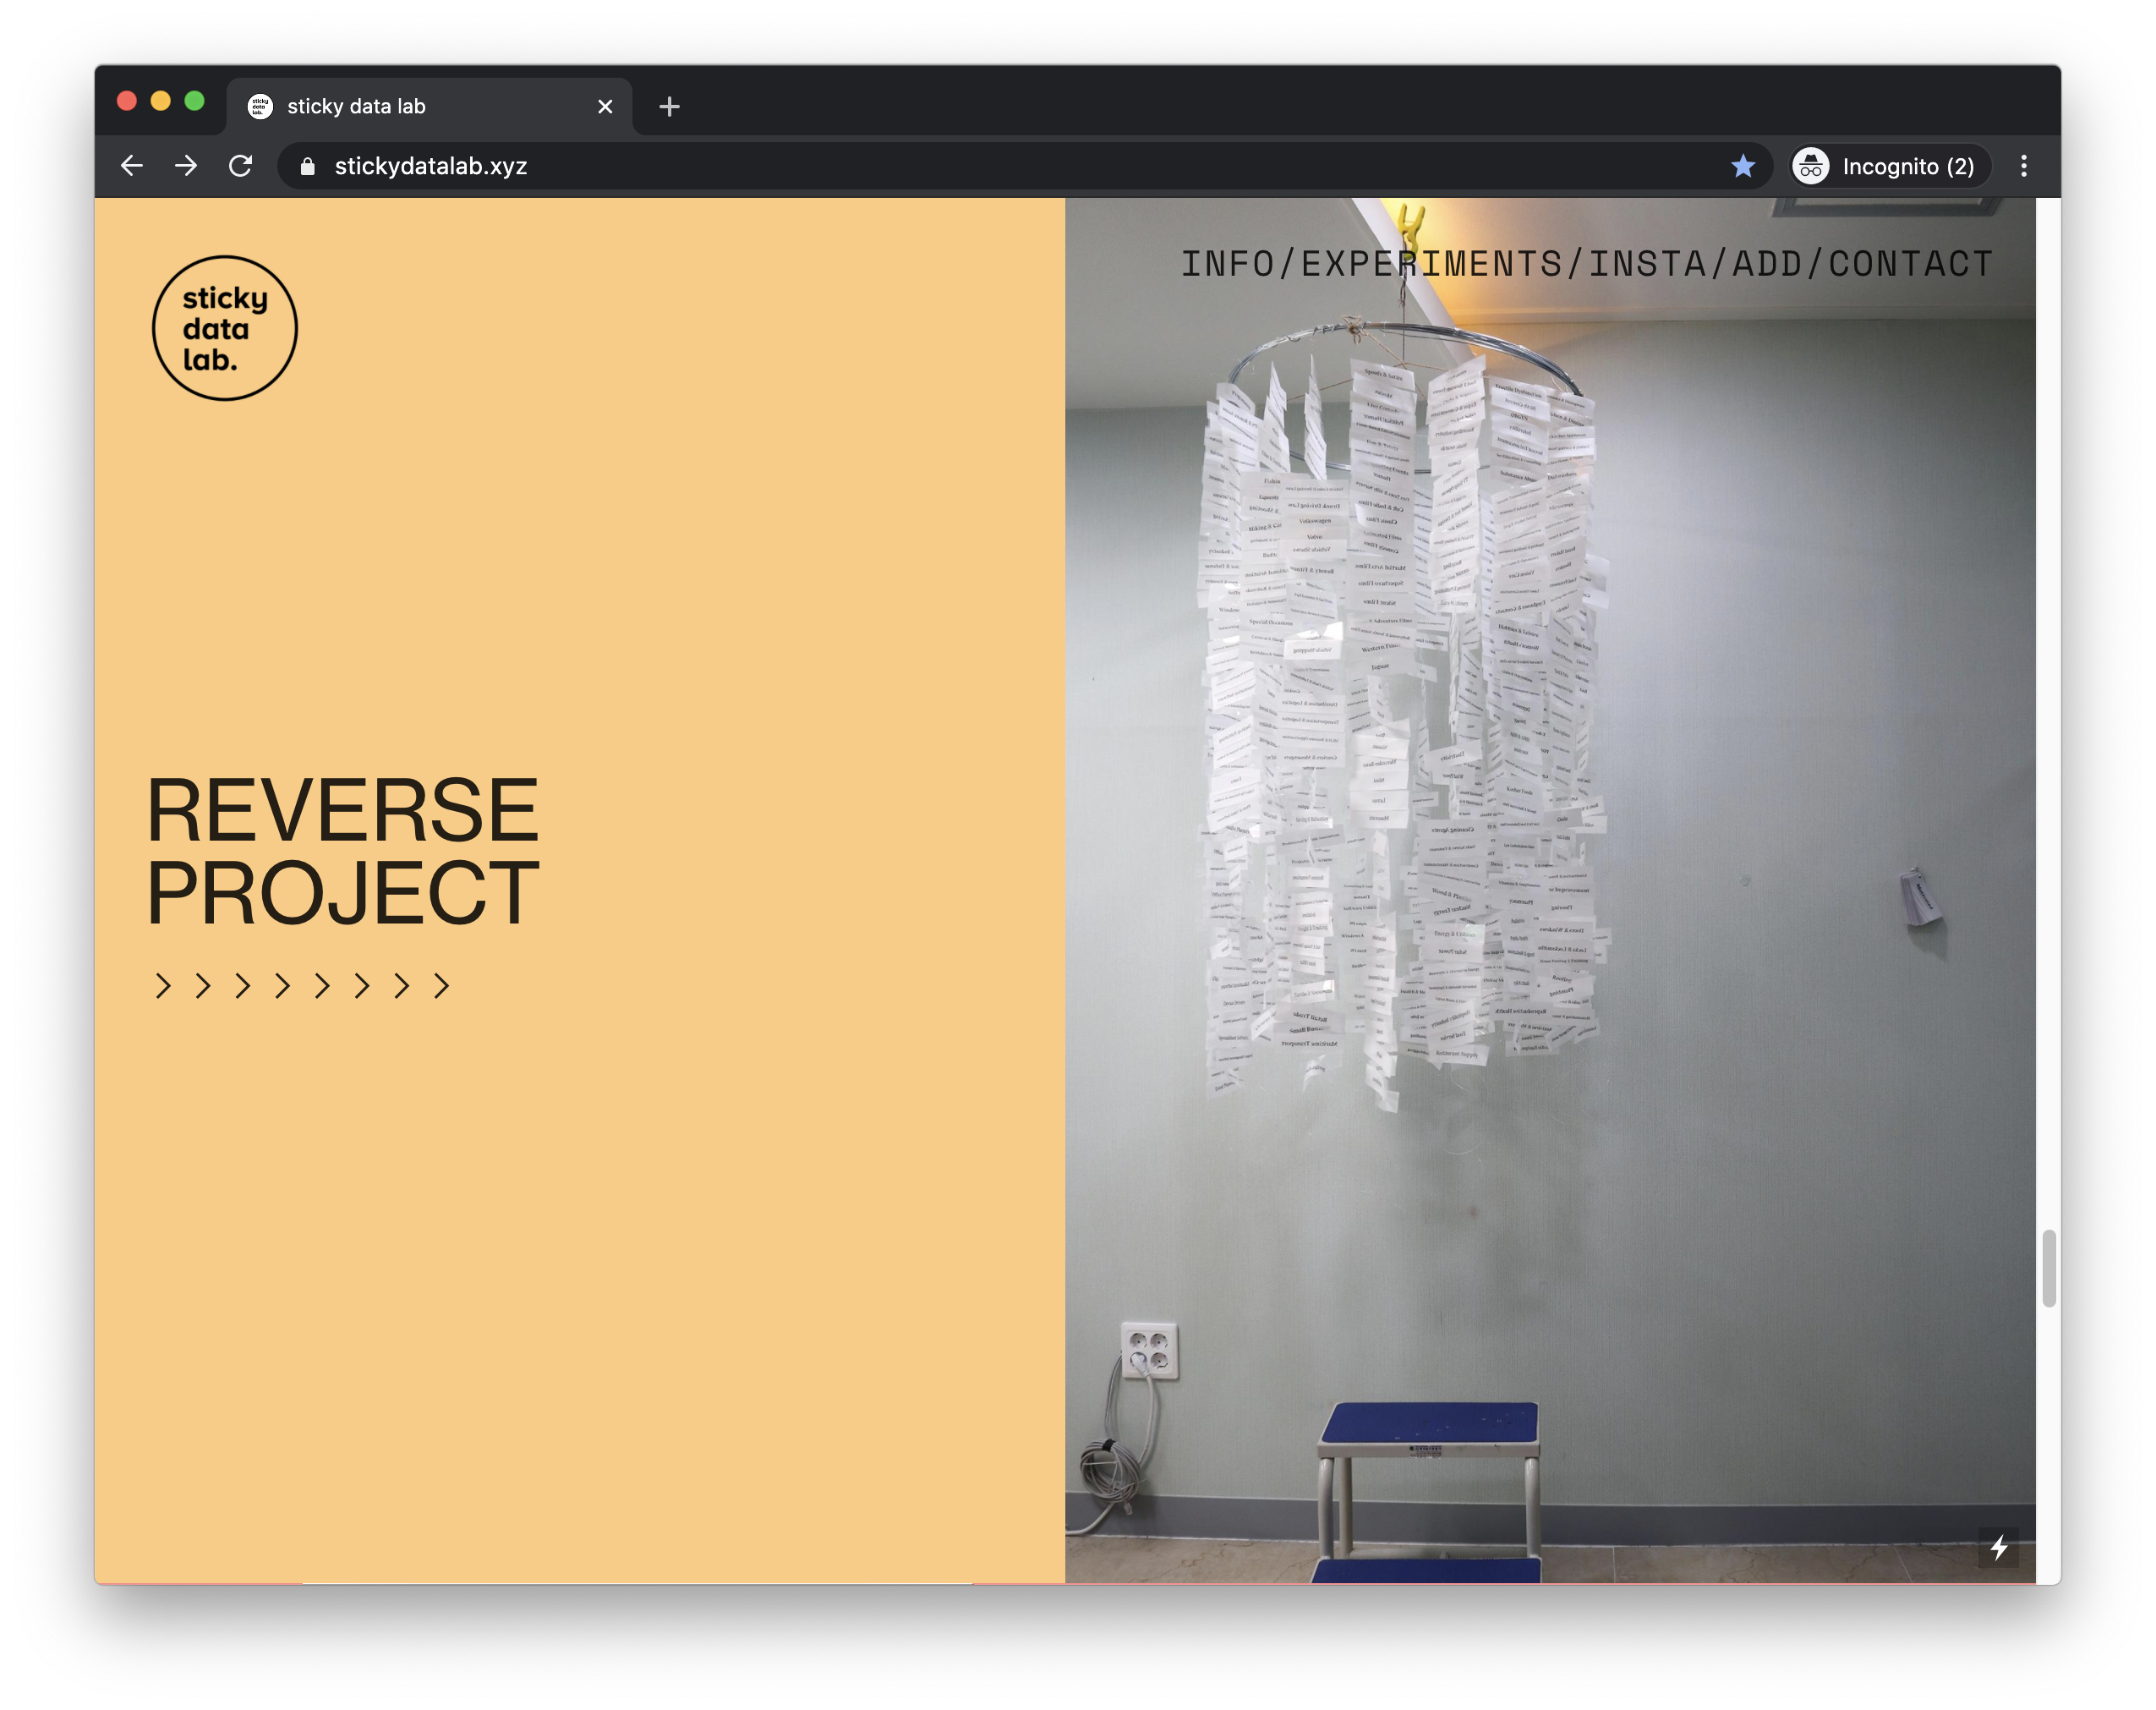Open the INFO navigation link
2156x1710 pixels.
click(1227, 264)
